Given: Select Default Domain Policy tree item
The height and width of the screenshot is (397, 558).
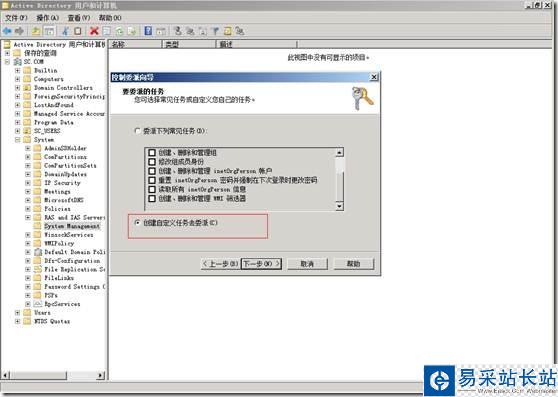Looking at the screenshot, I should pos(75,252).
